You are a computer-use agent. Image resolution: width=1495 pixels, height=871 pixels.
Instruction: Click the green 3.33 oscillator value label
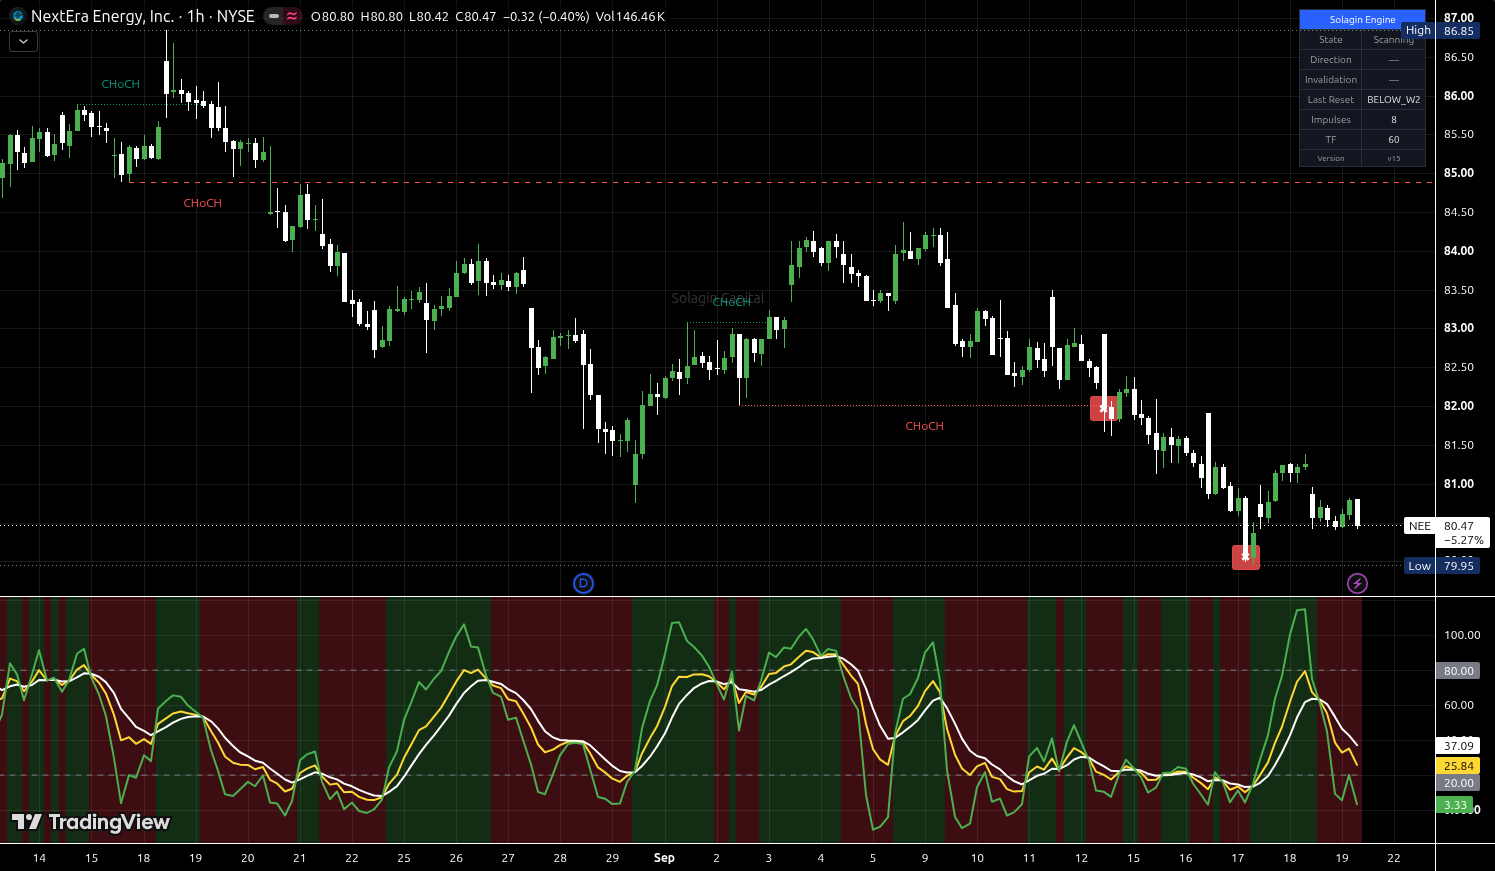(1455, 805)
